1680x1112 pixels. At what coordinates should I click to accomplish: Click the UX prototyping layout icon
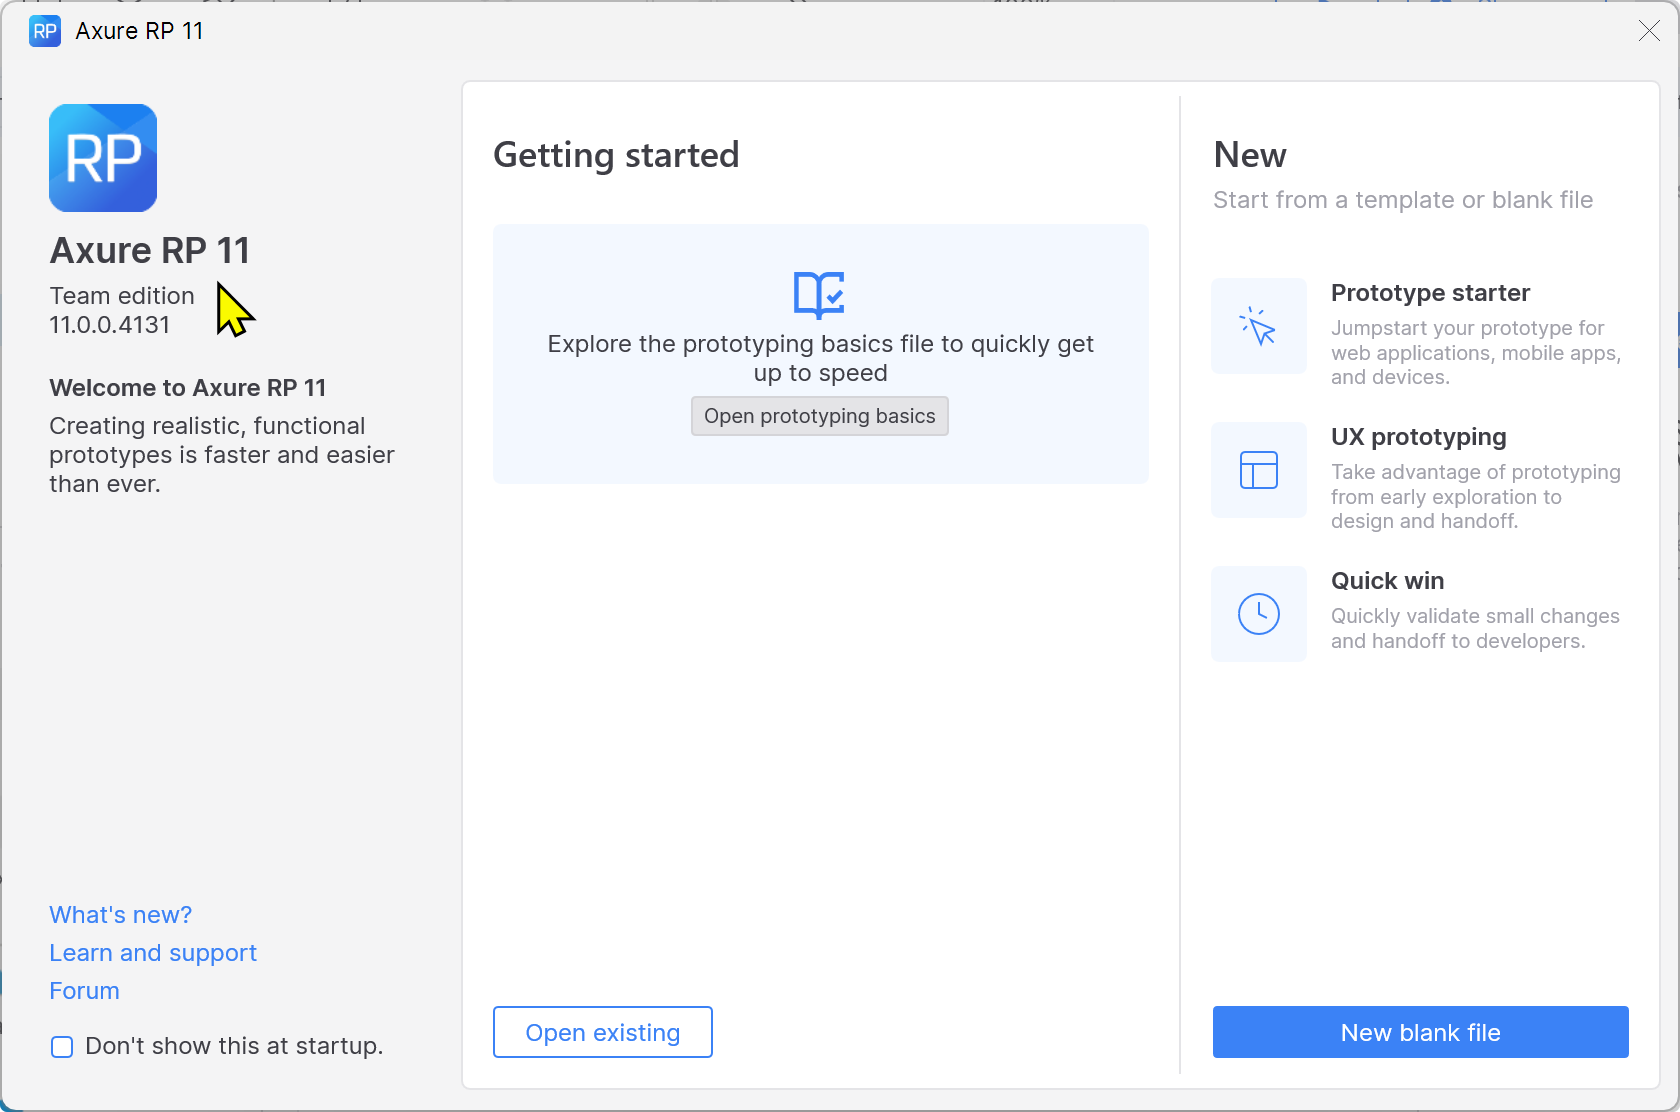tap(1258, 470)
